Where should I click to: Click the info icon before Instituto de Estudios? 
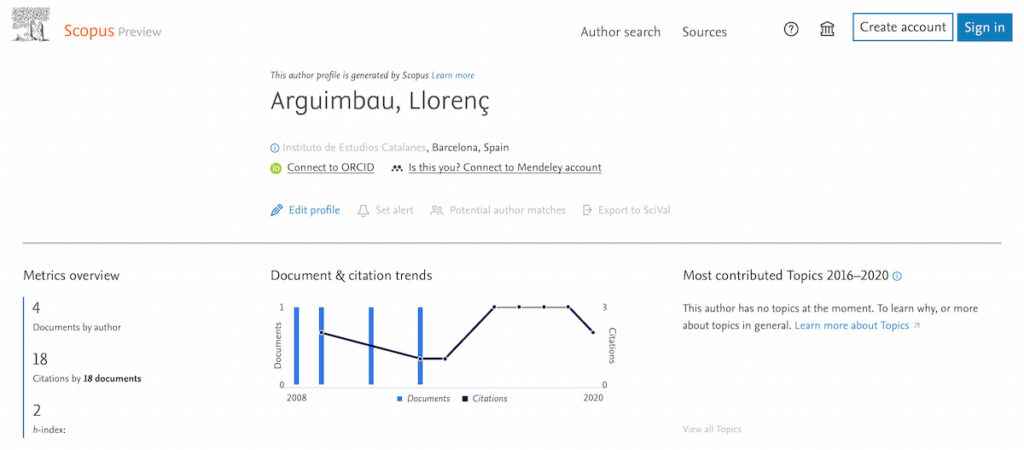click(x=275, y=148)
